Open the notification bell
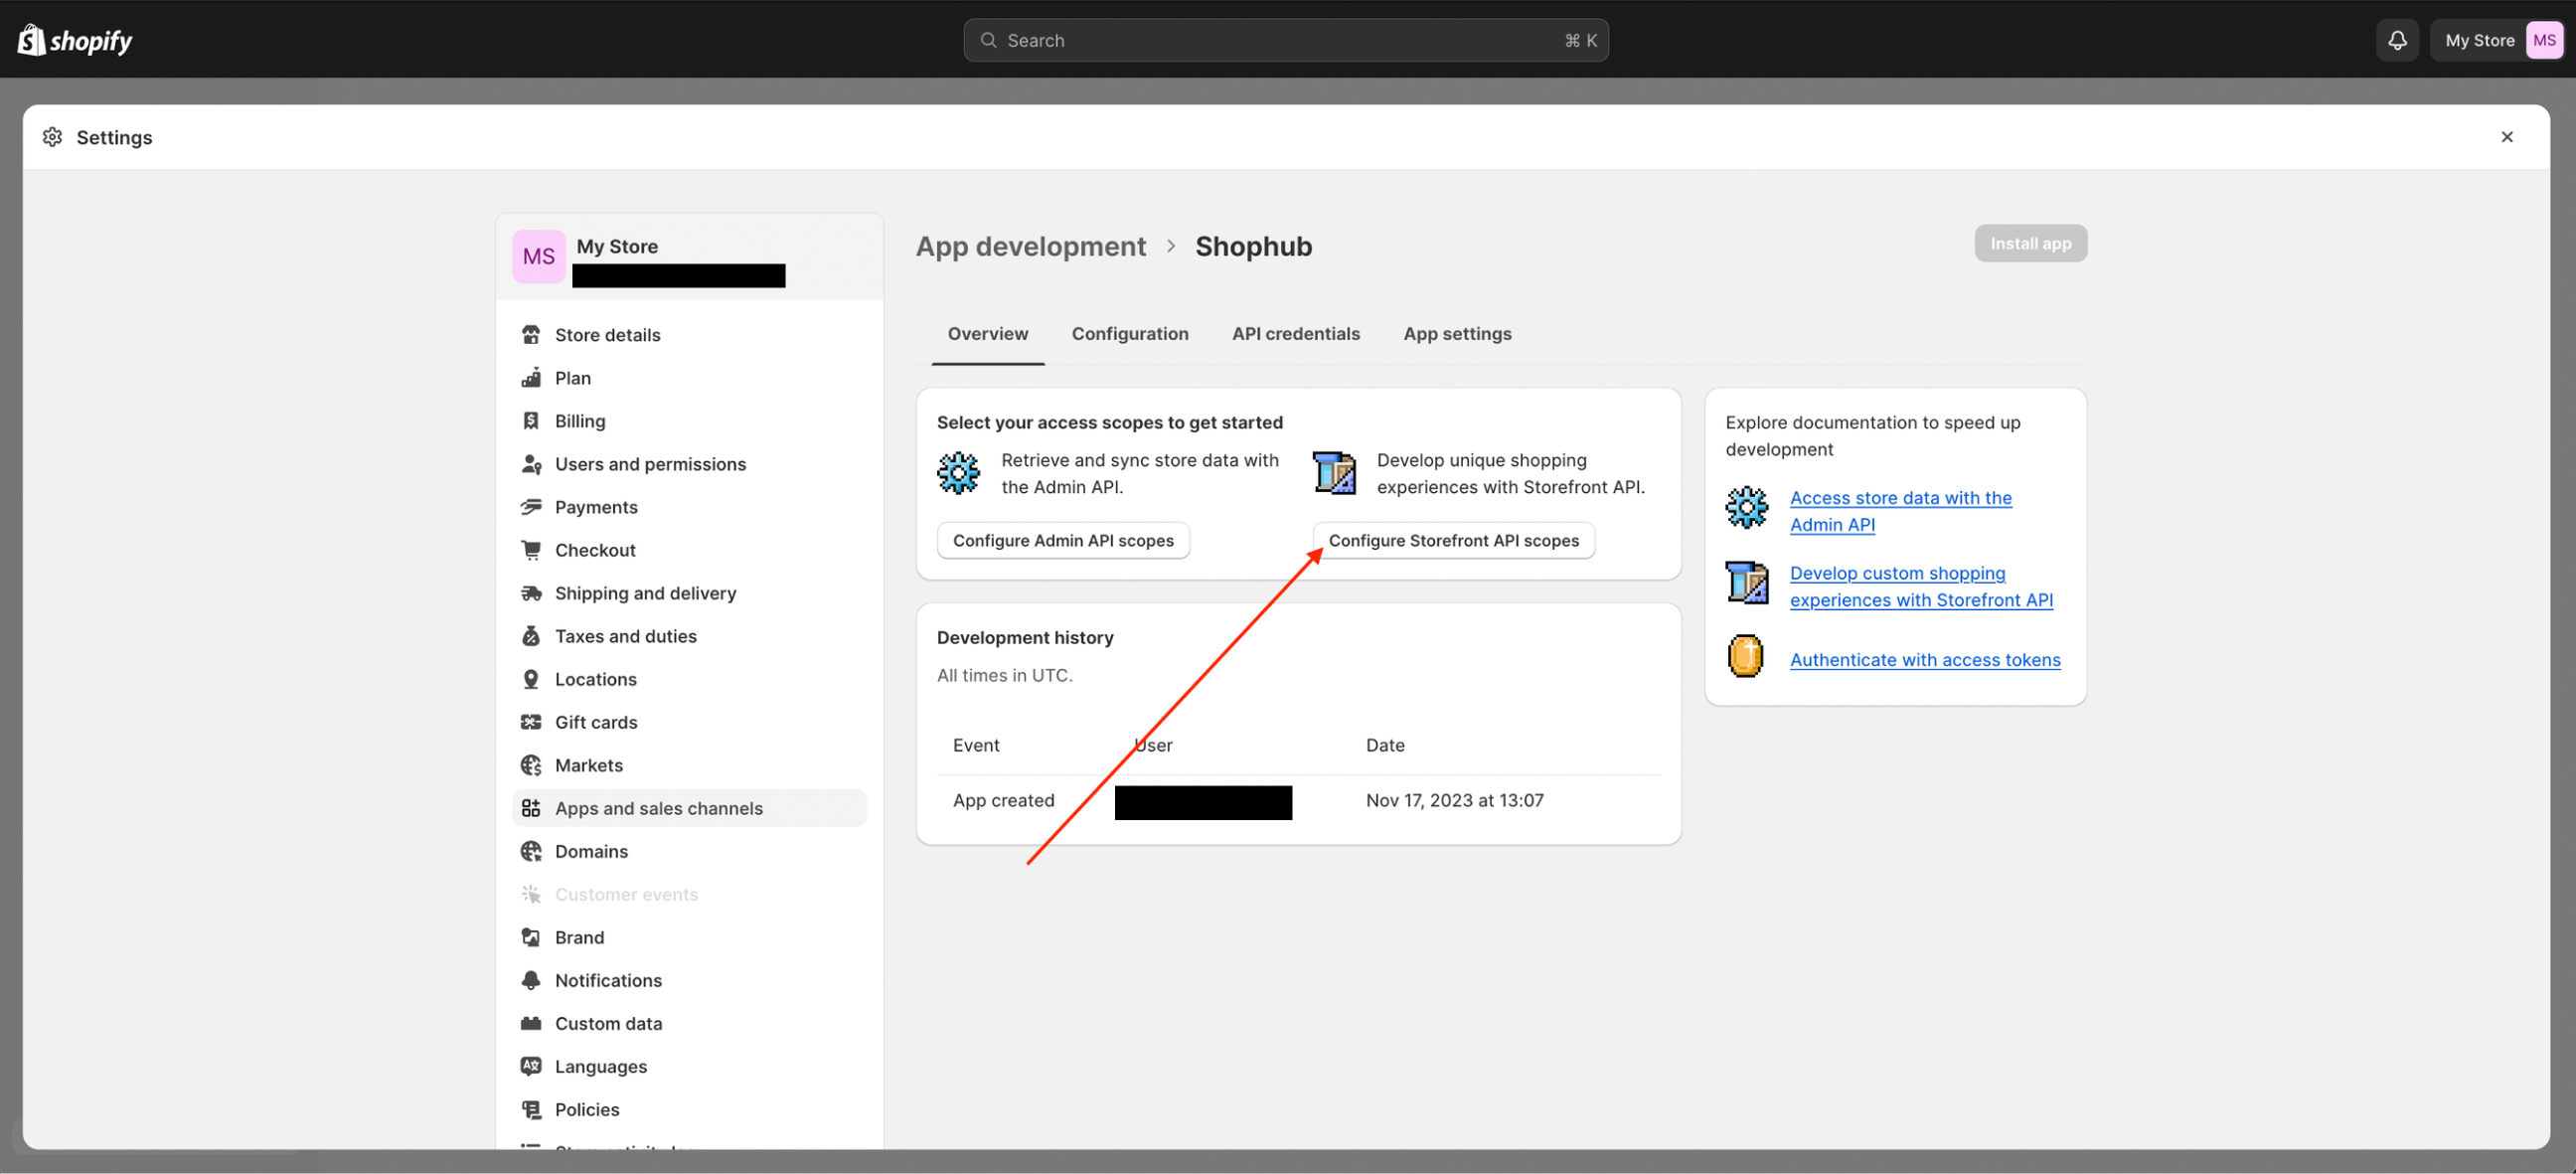 click(2396, 40)
